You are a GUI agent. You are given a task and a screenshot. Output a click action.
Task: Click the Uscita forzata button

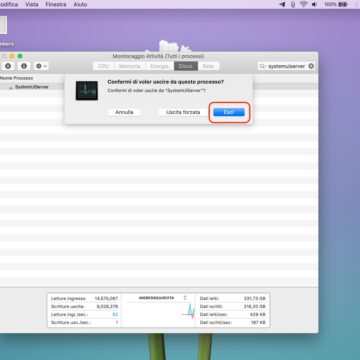183,112
